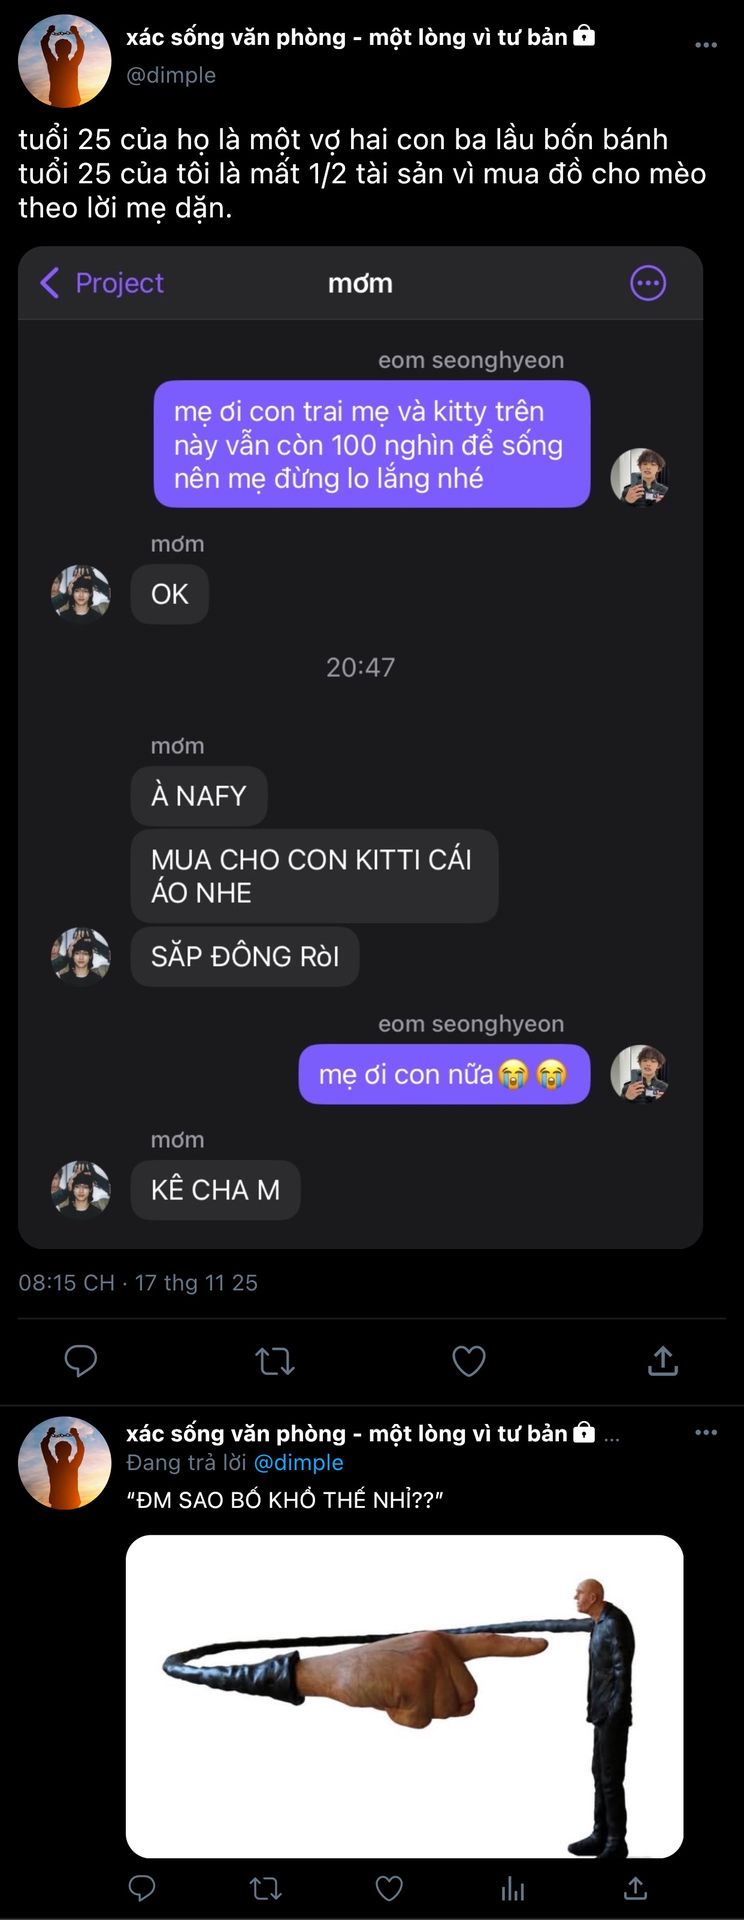Retweet the main tweet with the chat screenshot
The image size is (744, 1920).
[x=274, y=1361]
